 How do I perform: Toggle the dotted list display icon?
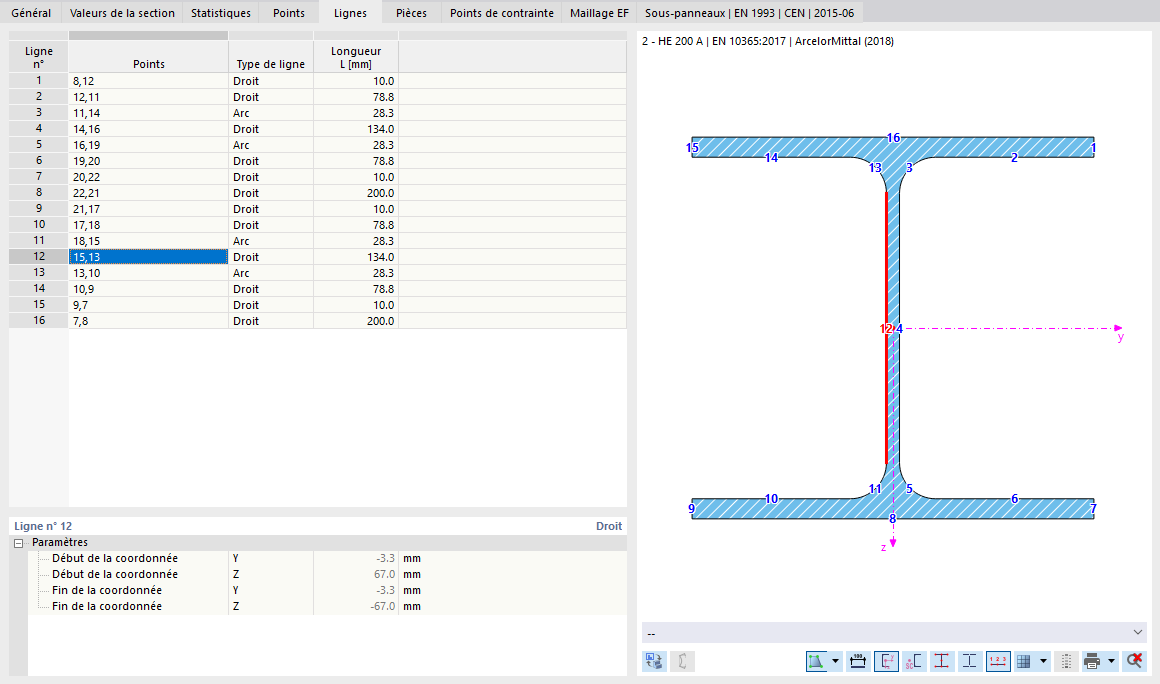coord(1066,661)
